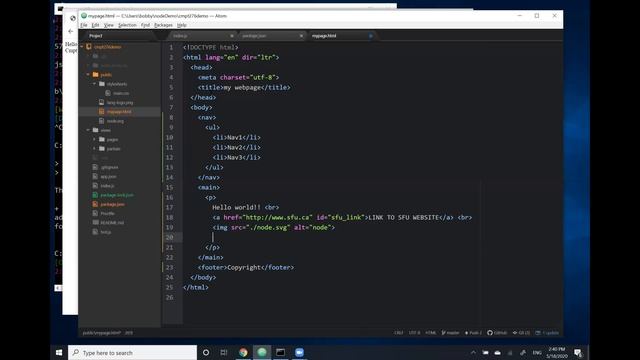
Task: Click the Push button in status bar
Action: click(473, 333)
